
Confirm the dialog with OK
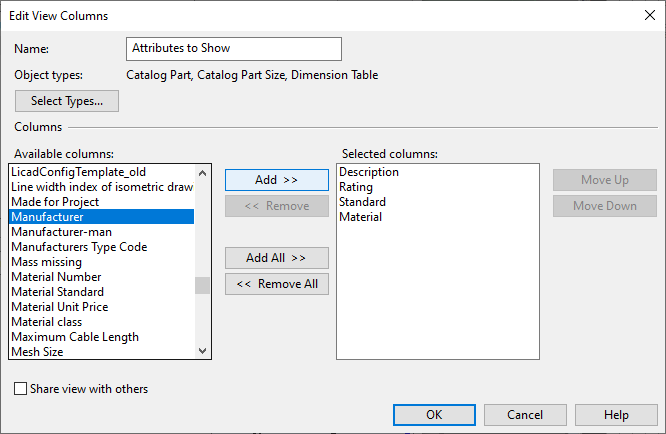tap(434, 415)
